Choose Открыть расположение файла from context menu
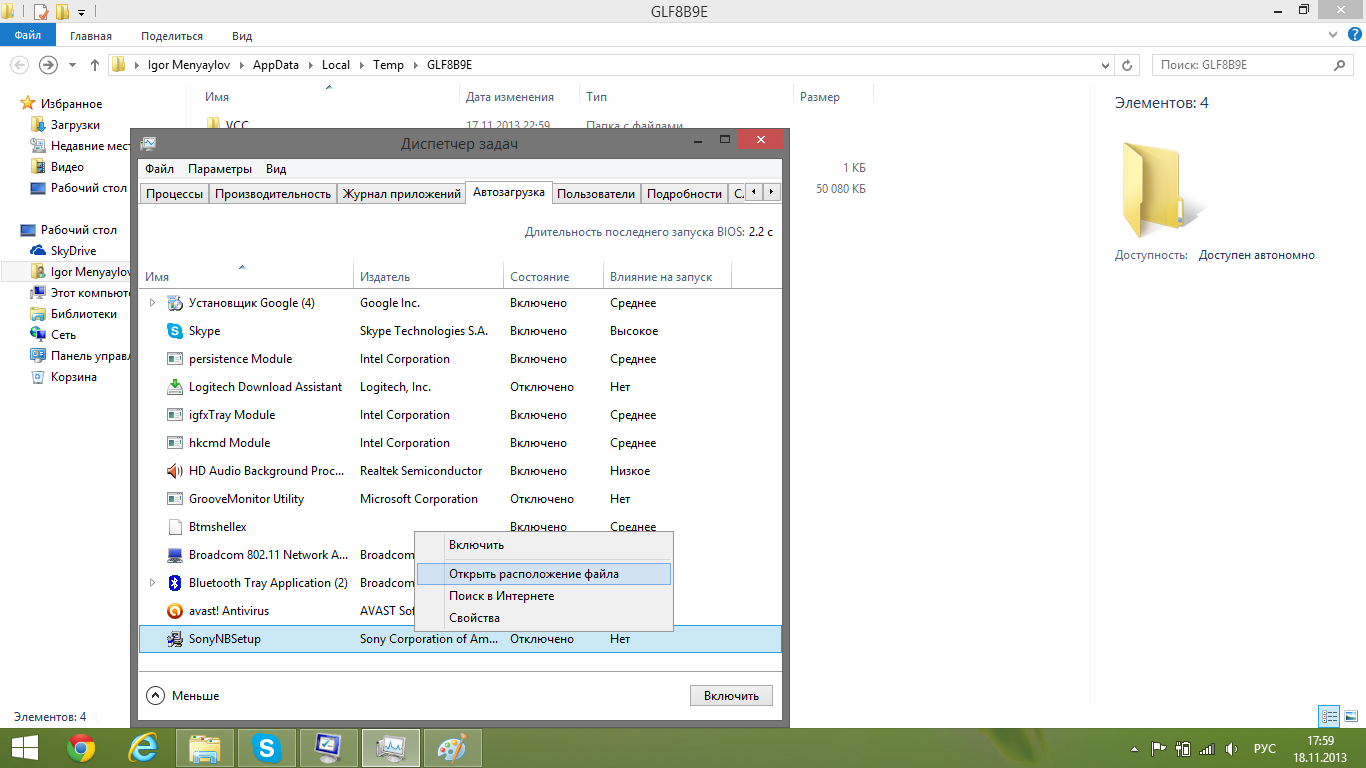Image resolution: width=1366 pixels, height=768 pixels. [x=533, y=574]
